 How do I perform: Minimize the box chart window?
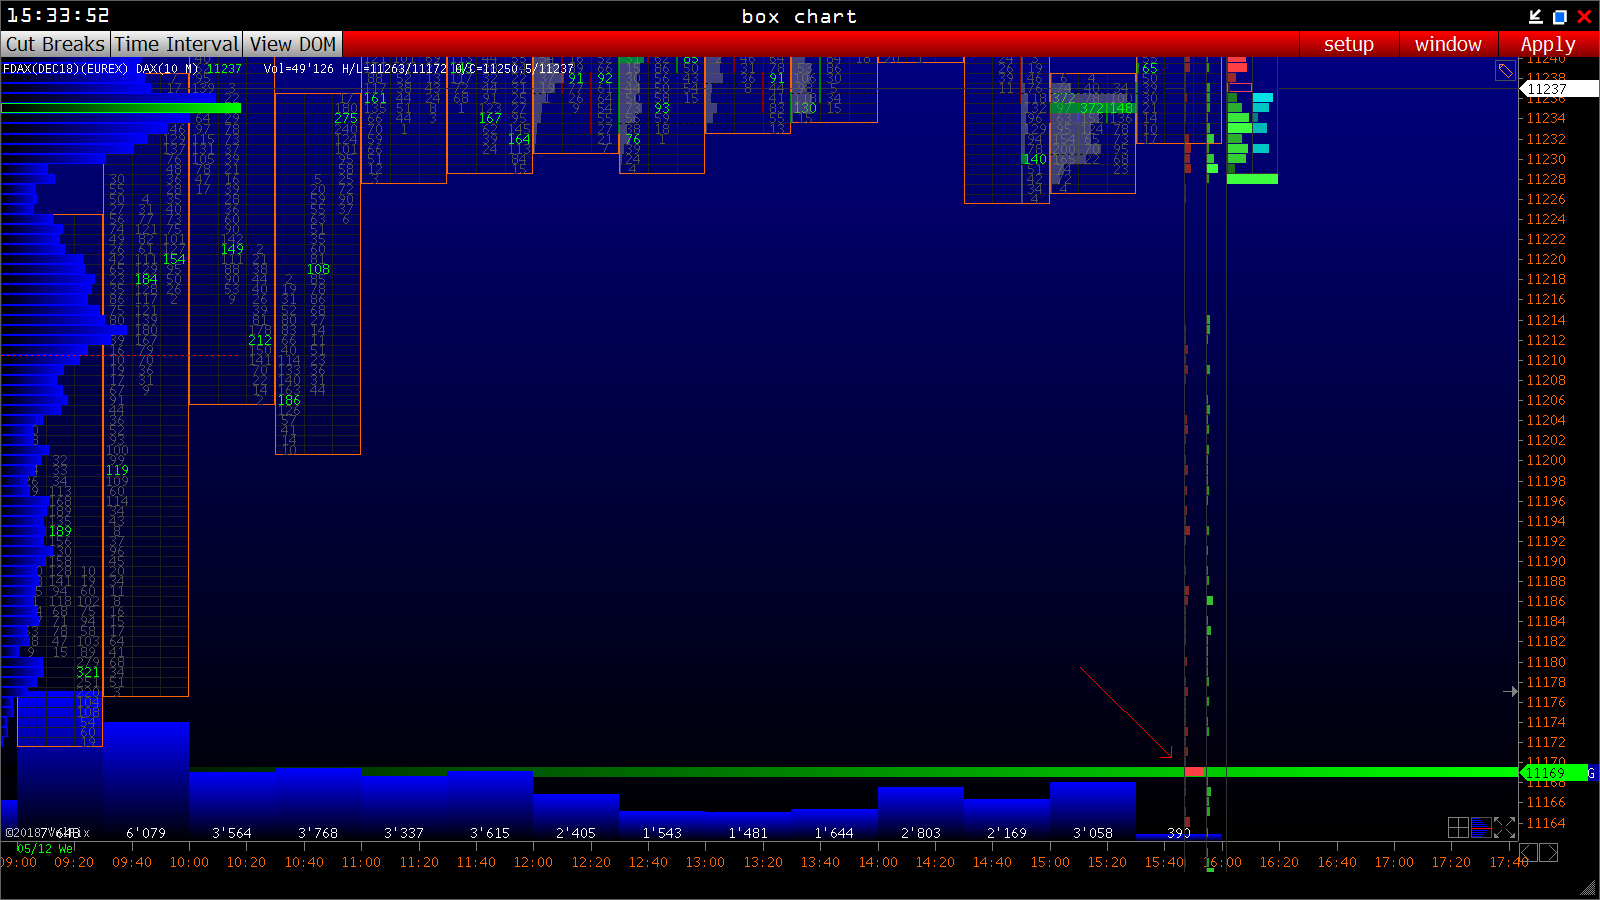pyautogui.click(x=1536, y=16)
